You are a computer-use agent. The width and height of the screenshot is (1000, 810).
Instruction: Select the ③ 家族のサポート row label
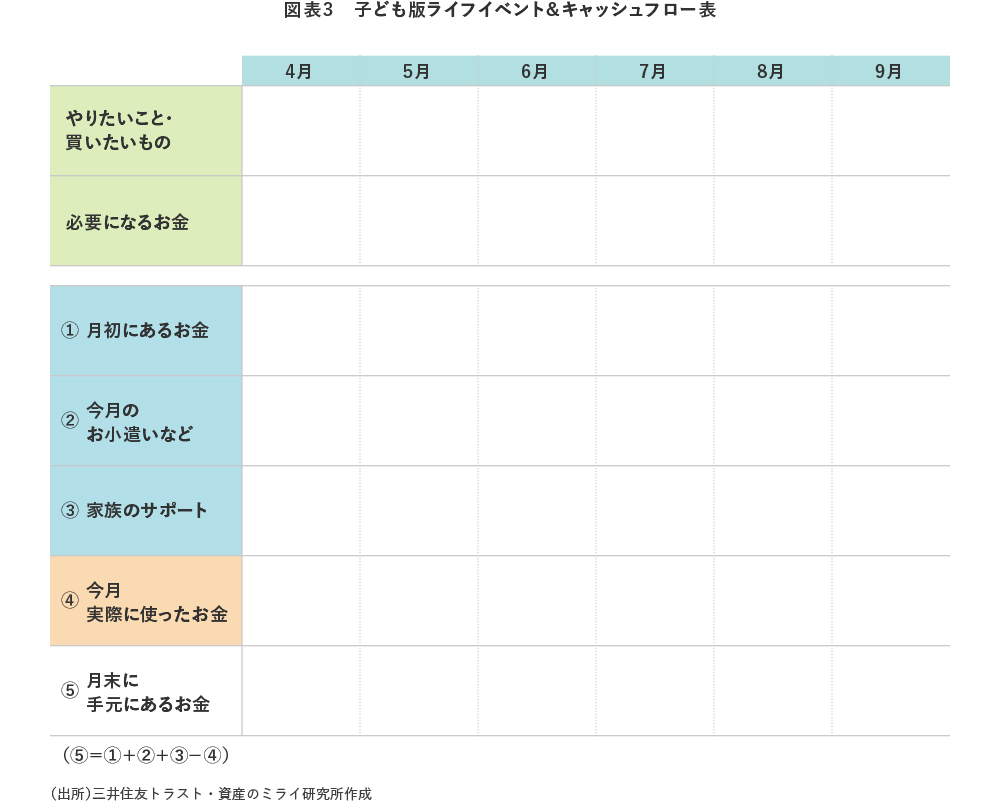136,510
